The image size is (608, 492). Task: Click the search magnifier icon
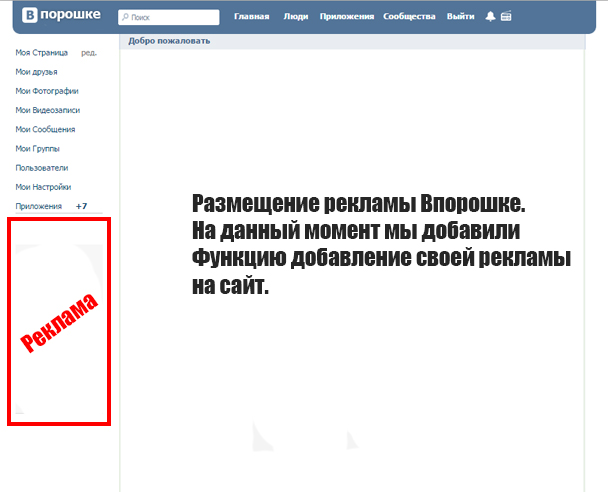coord(125,17)
